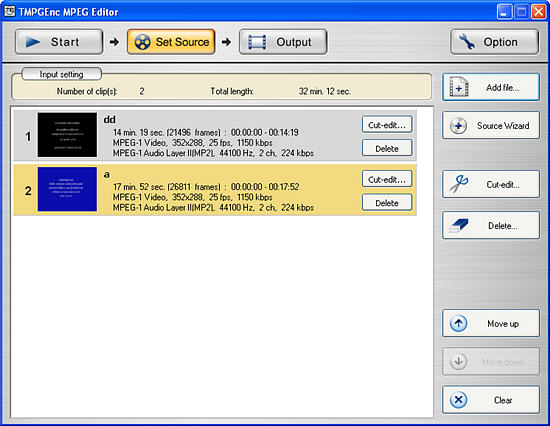This screenshot has height=426, width=550.
Task: Click clip dd's MPEG-1 Audio Layer II line
Action: 213,153
